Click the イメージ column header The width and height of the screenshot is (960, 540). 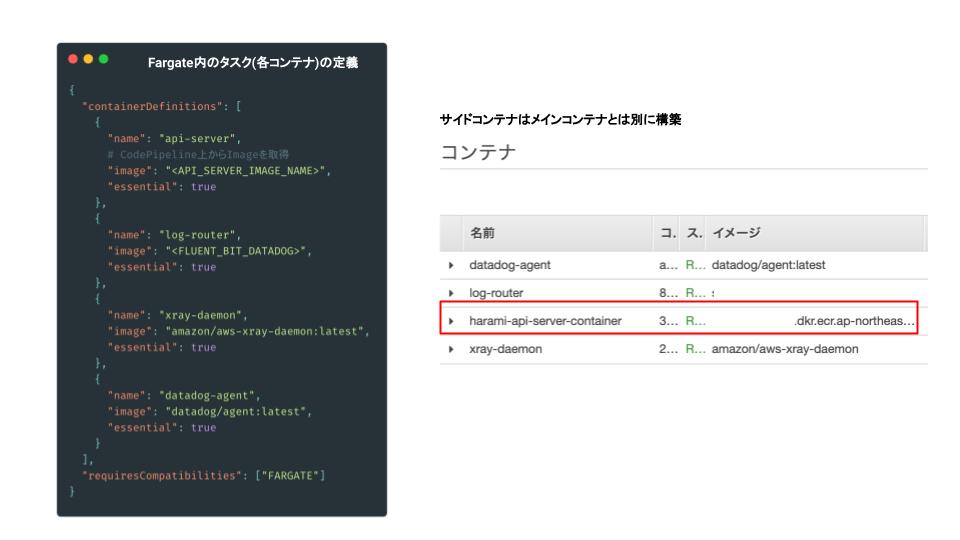(x=736, y=233)
